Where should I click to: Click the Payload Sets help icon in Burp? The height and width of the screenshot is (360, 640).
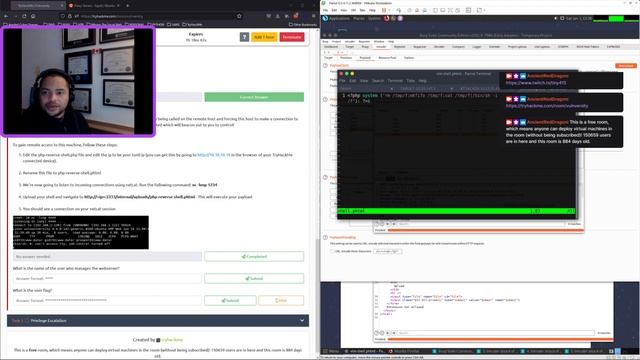(325, 65)
